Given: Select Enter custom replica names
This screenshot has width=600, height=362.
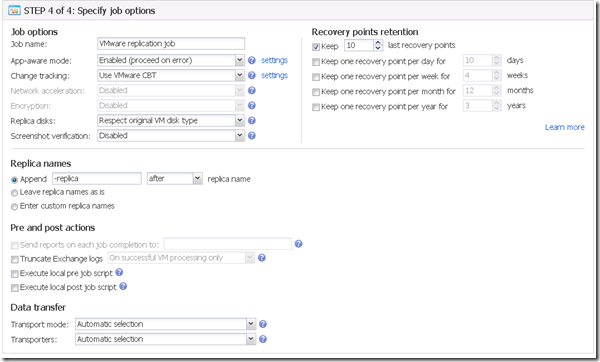Looking at the screenshot, I should [15, 207].
